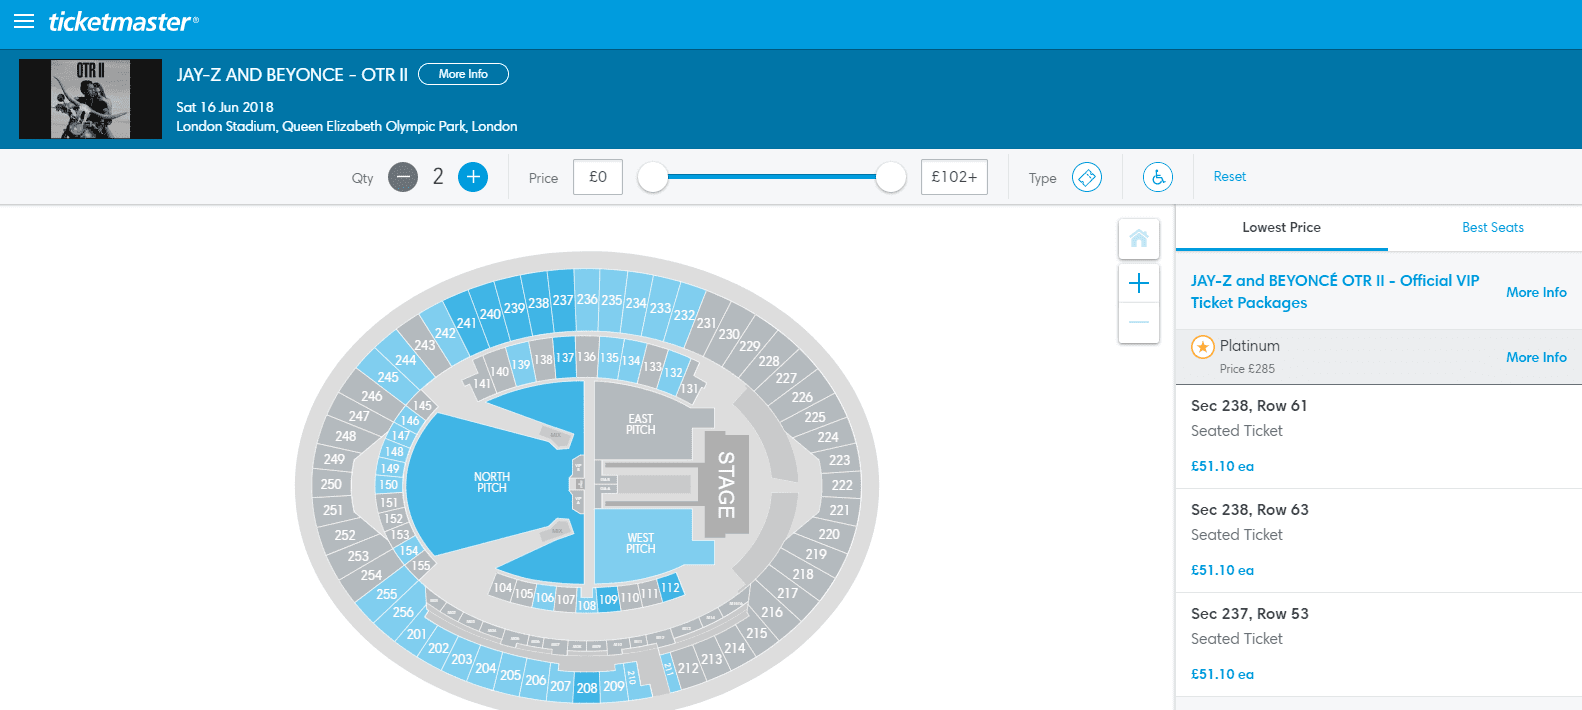Zoom out on the stadium map
Screen dimensions: 1582x710
point(1139,322)
